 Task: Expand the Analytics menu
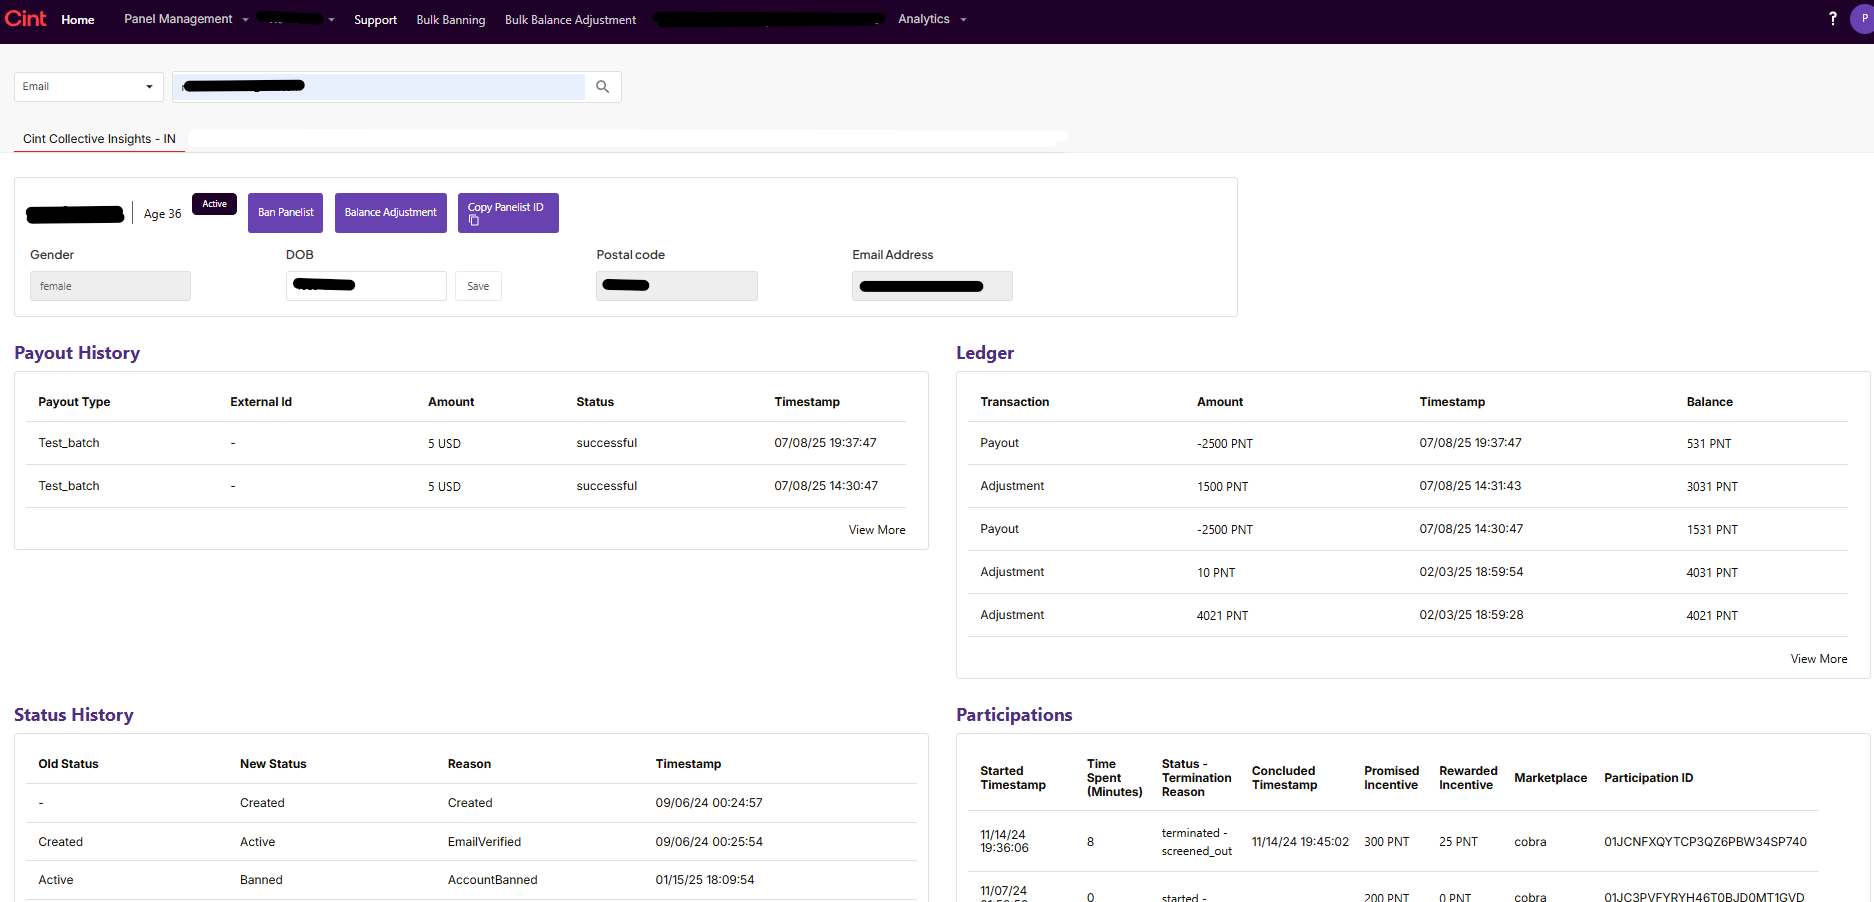point(932,19)
